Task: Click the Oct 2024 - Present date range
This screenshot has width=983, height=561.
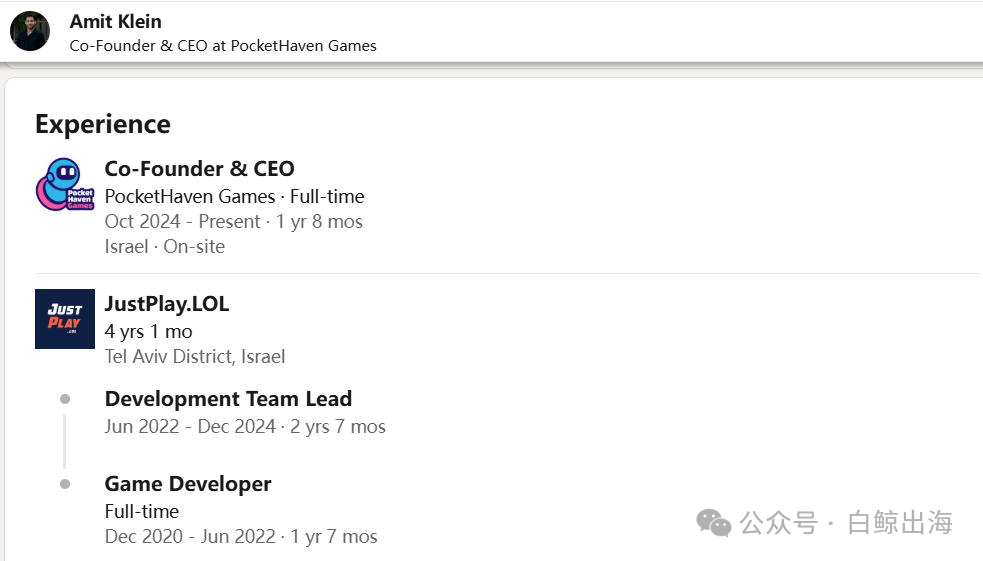Action: coord(182,221)
